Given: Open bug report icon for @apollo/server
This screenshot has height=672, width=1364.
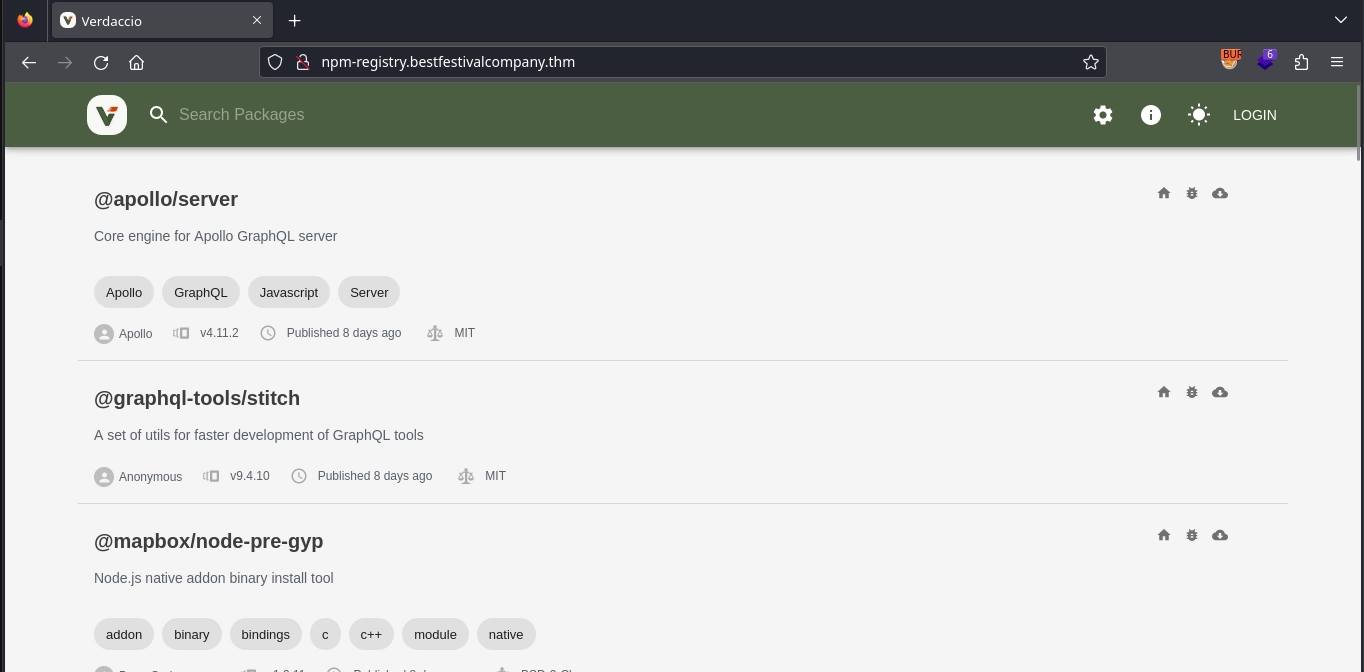Looking at the screenshot, I should tap(1192, 193).
